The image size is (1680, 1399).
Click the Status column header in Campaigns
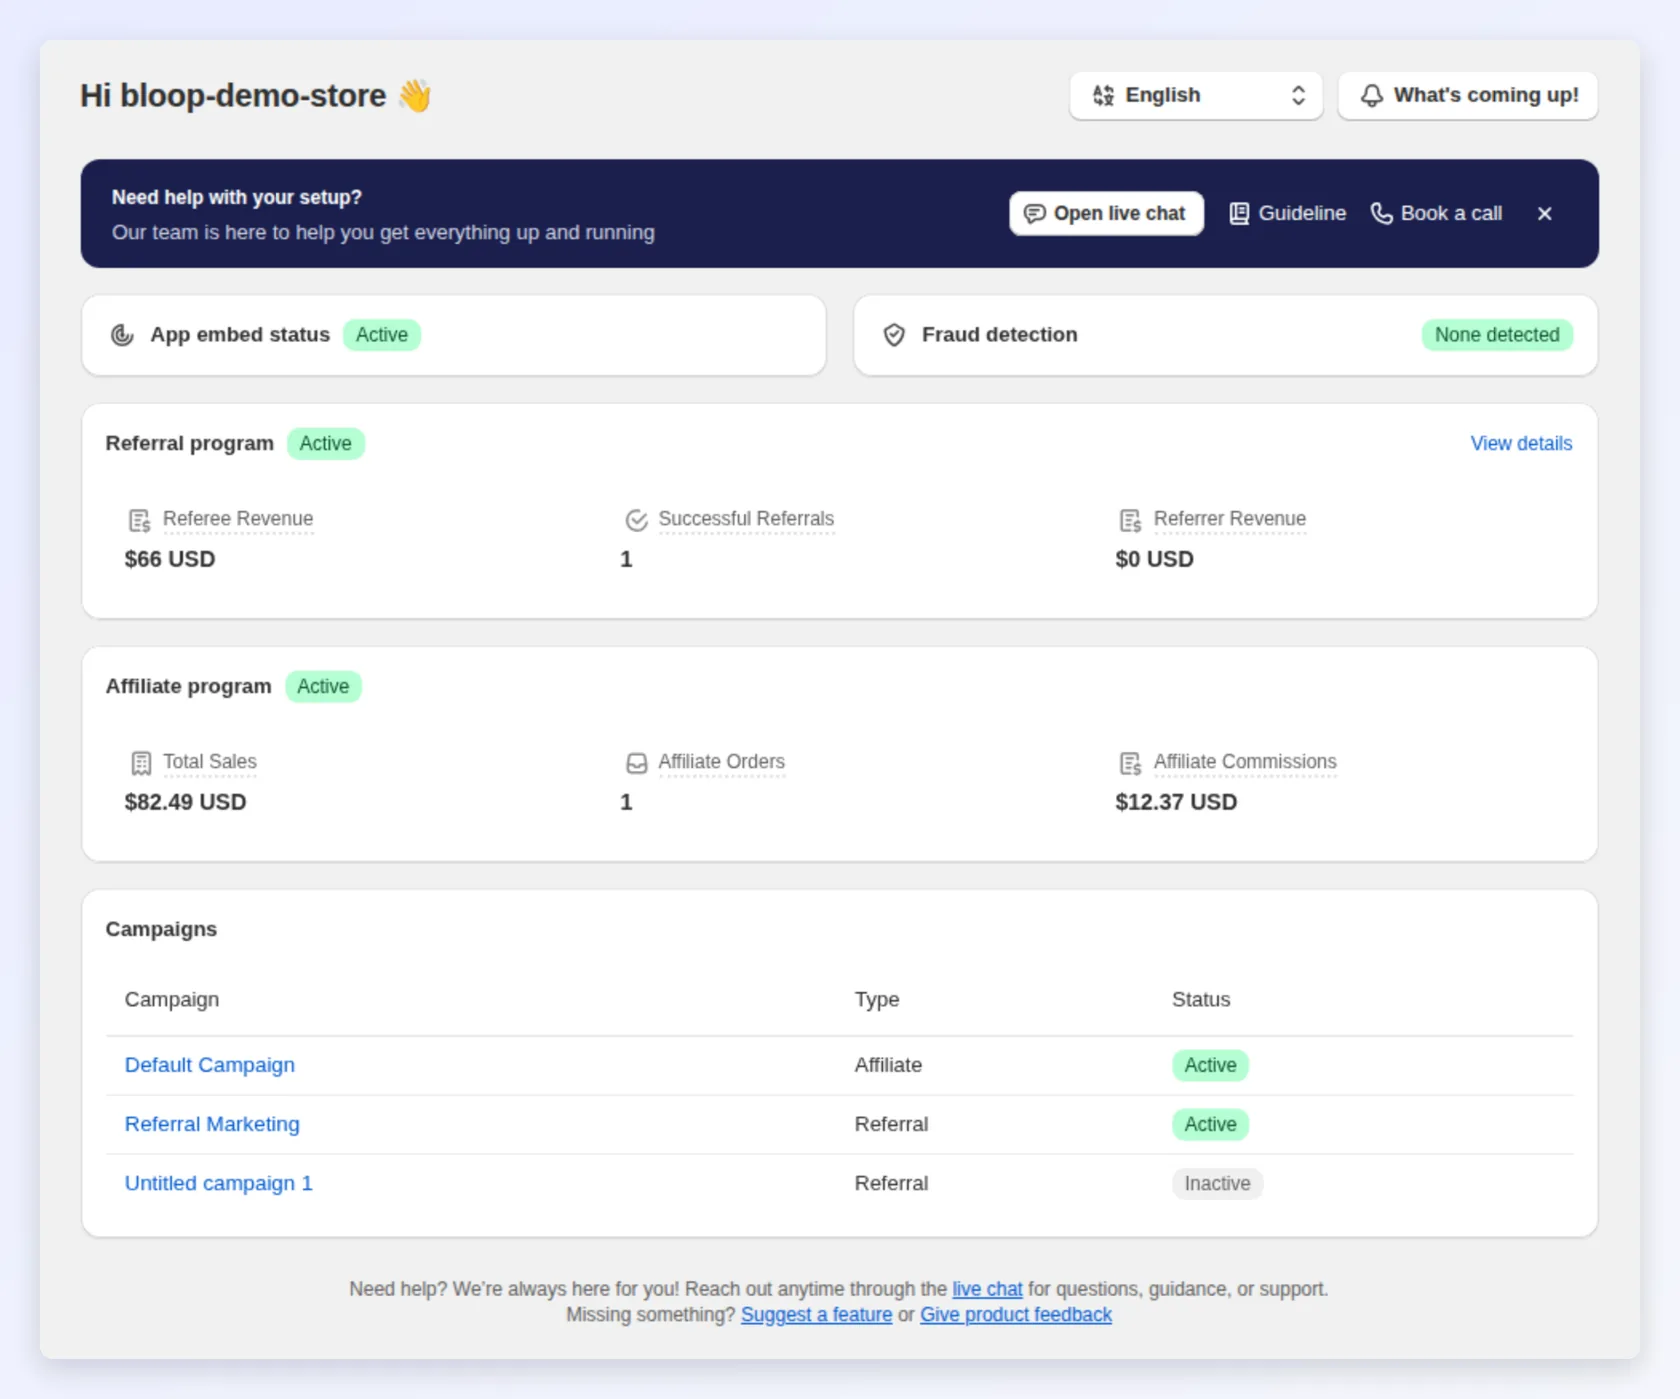tap(1201, 1000)
